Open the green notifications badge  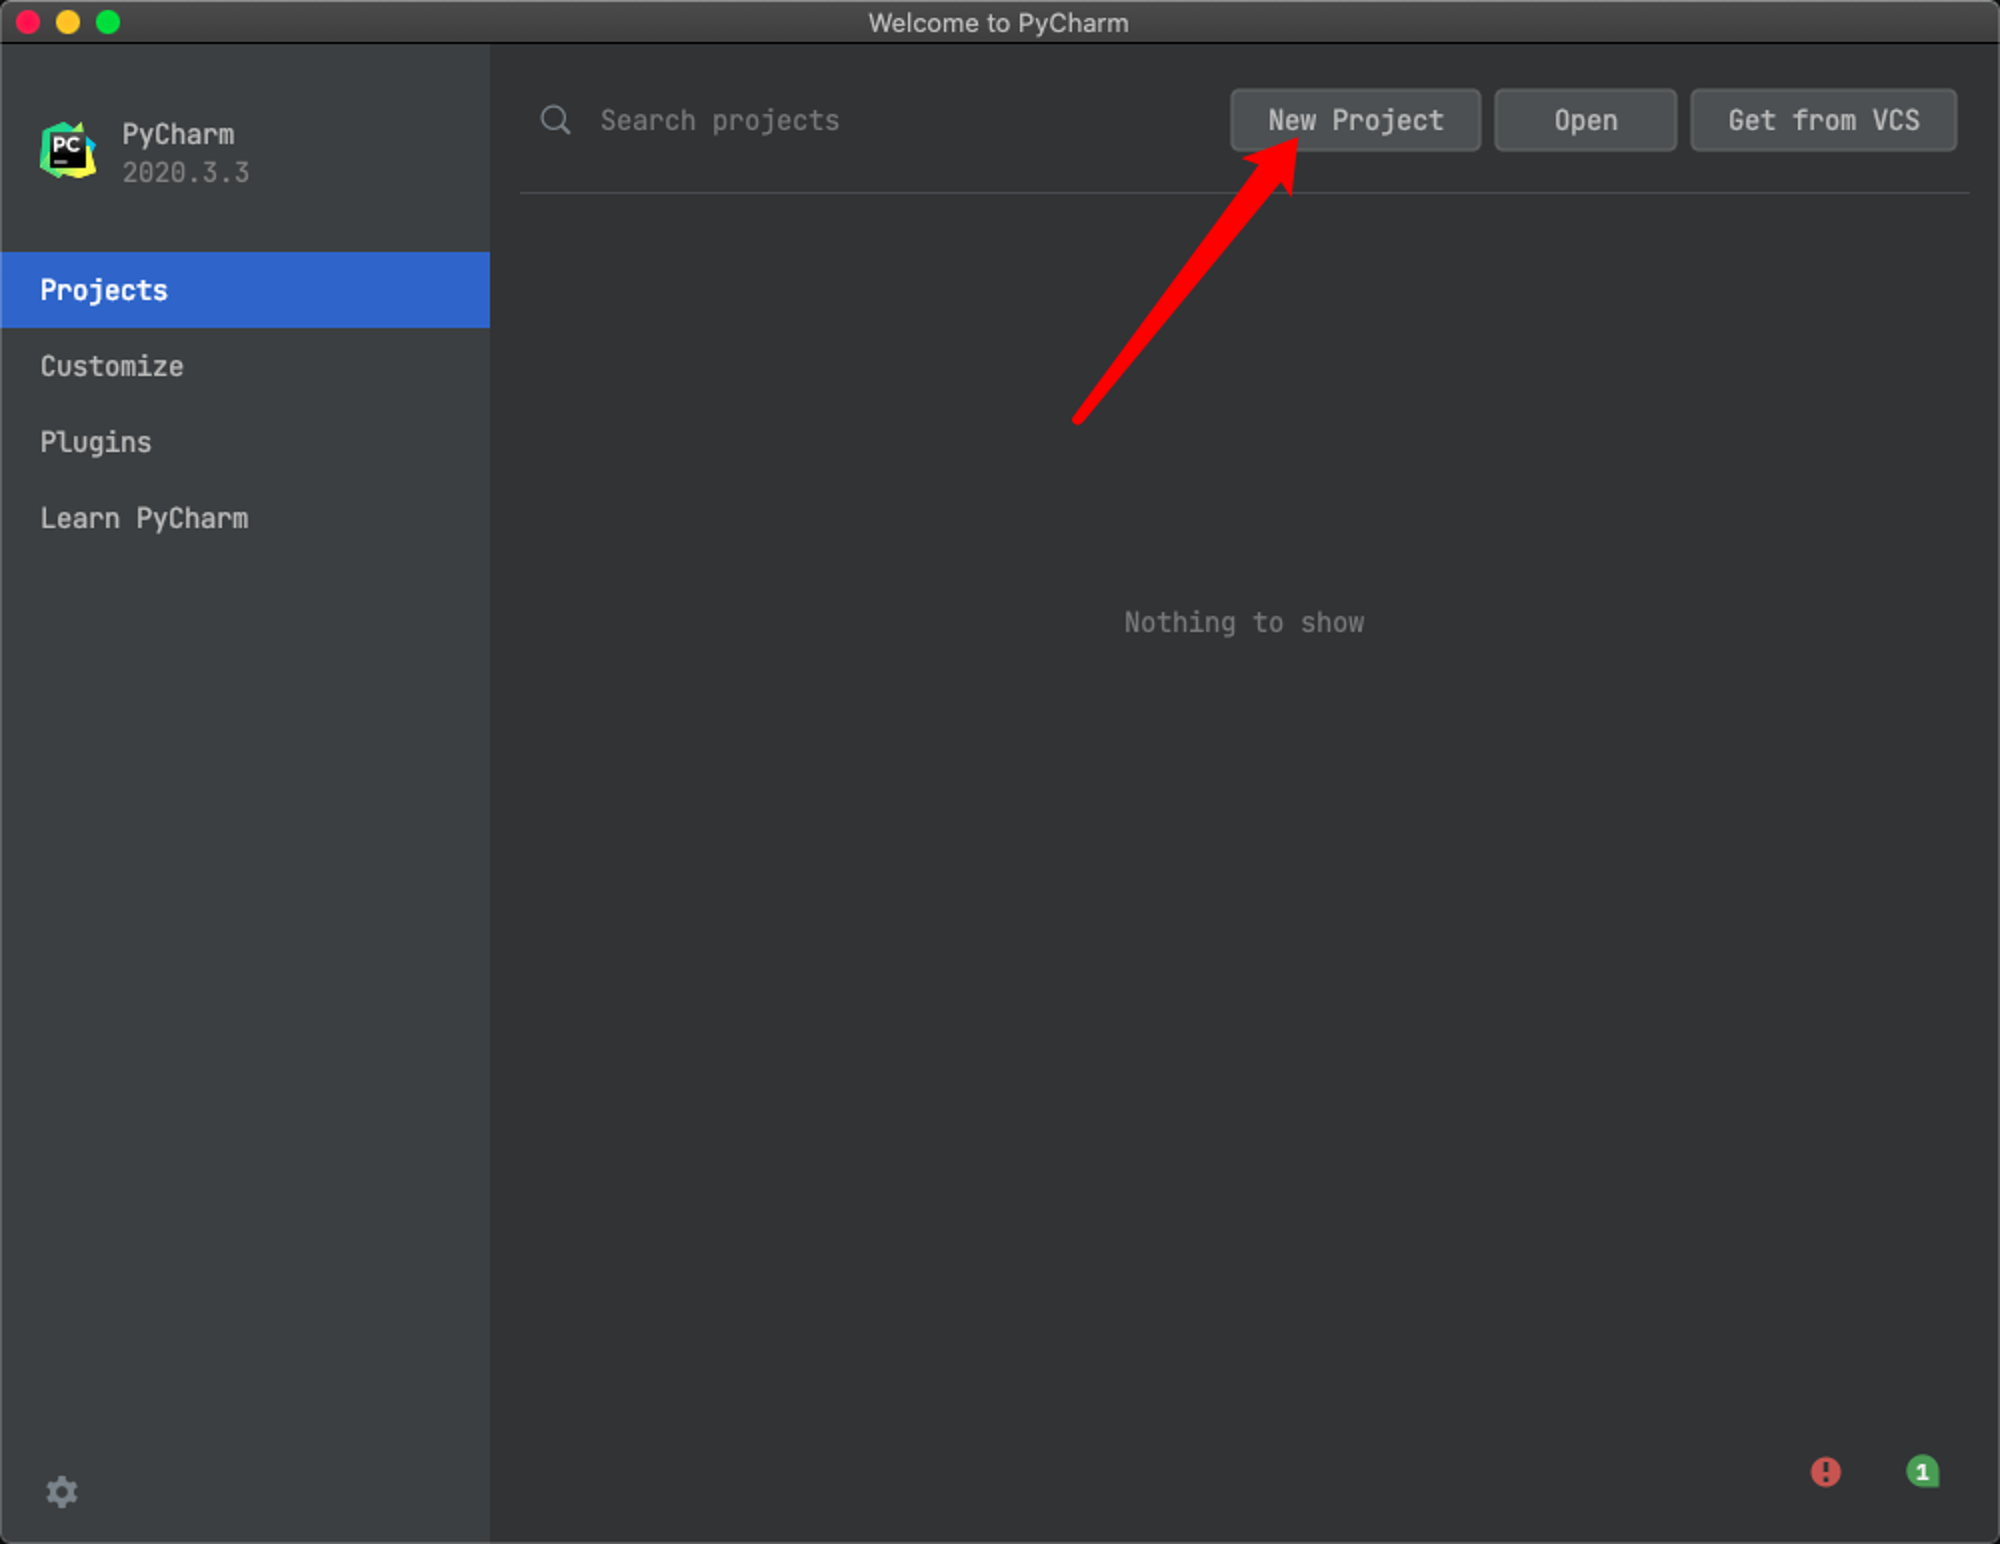(1922, 1471)
